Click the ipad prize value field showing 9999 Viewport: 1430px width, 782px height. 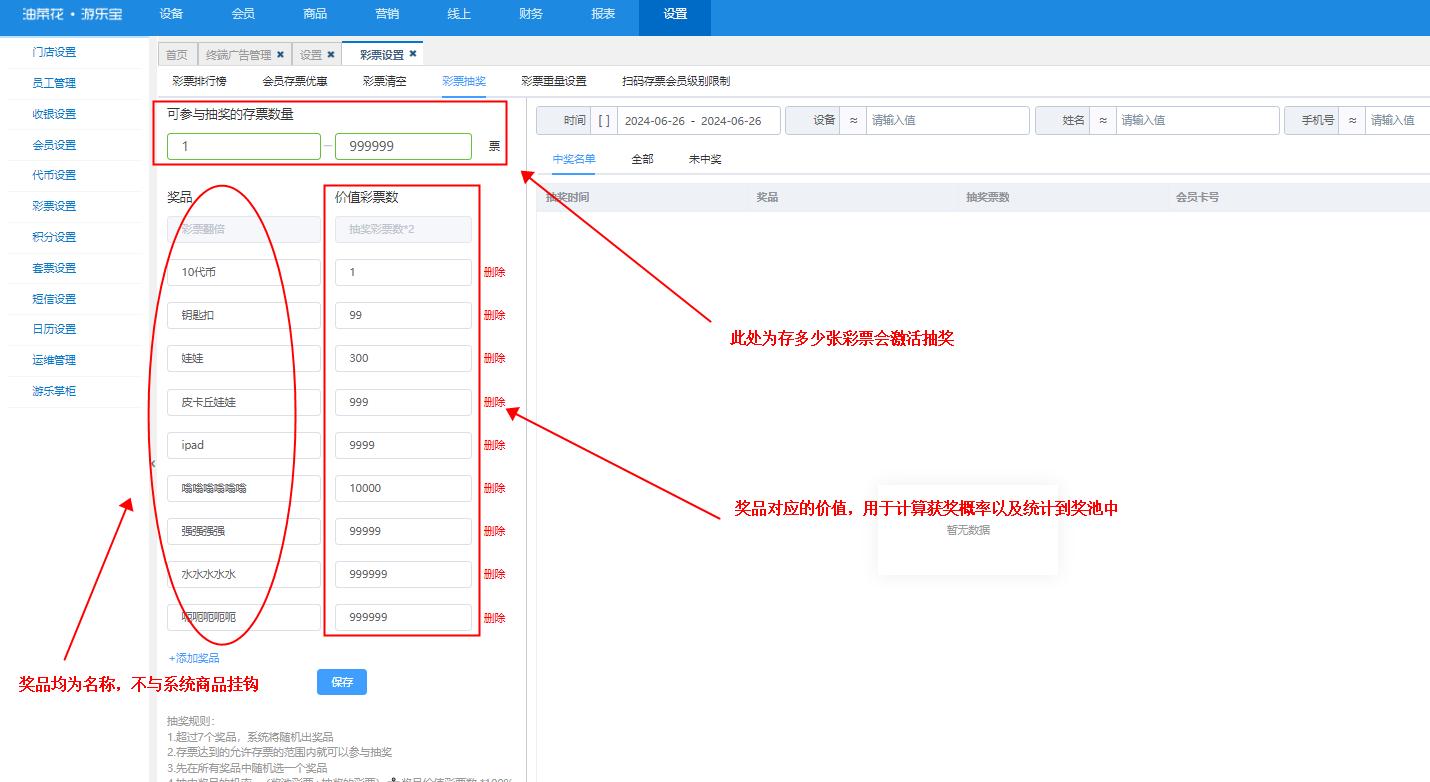403,445
